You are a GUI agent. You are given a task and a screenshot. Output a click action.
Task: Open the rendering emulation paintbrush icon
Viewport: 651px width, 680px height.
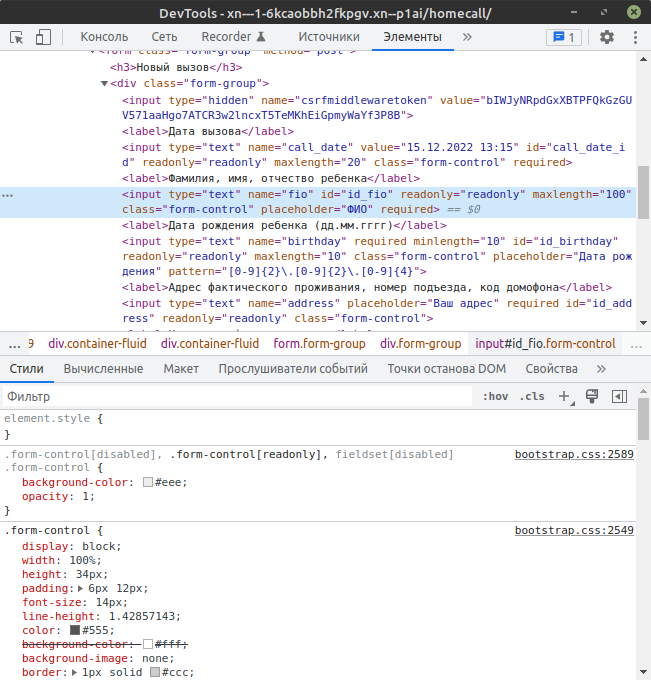click(x=592, y=396)
